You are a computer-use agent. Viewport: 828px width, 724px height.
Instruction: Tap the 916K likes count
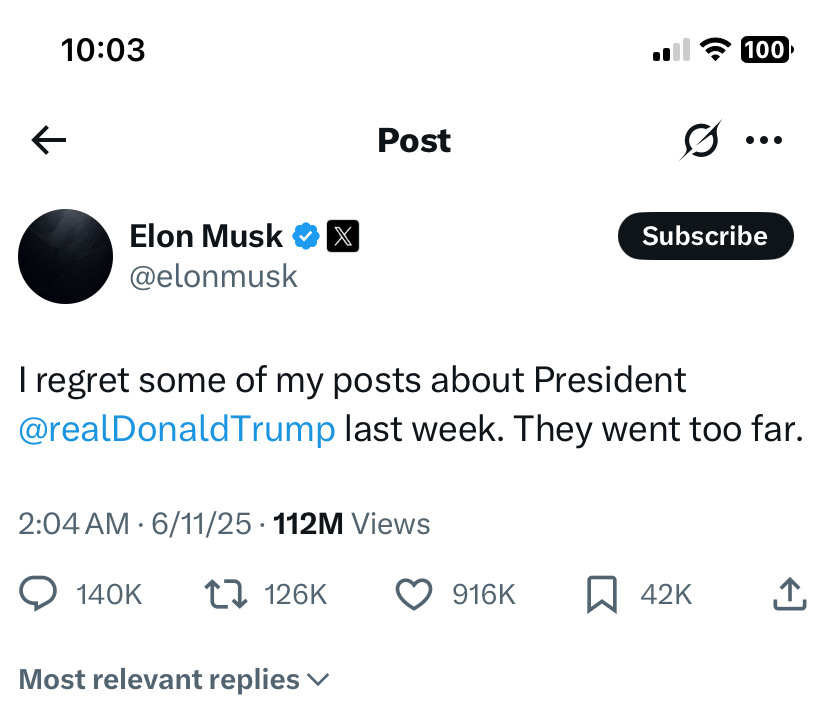[x=483, y=595]
